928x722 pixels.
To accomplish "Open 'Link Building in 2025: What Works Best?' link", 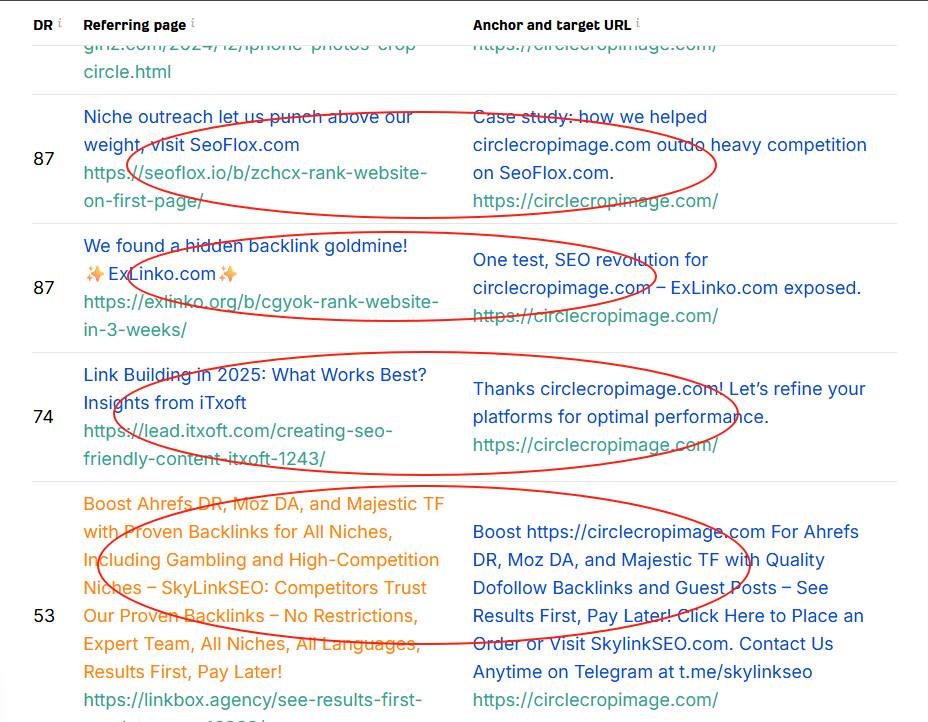I will point(254,389).
